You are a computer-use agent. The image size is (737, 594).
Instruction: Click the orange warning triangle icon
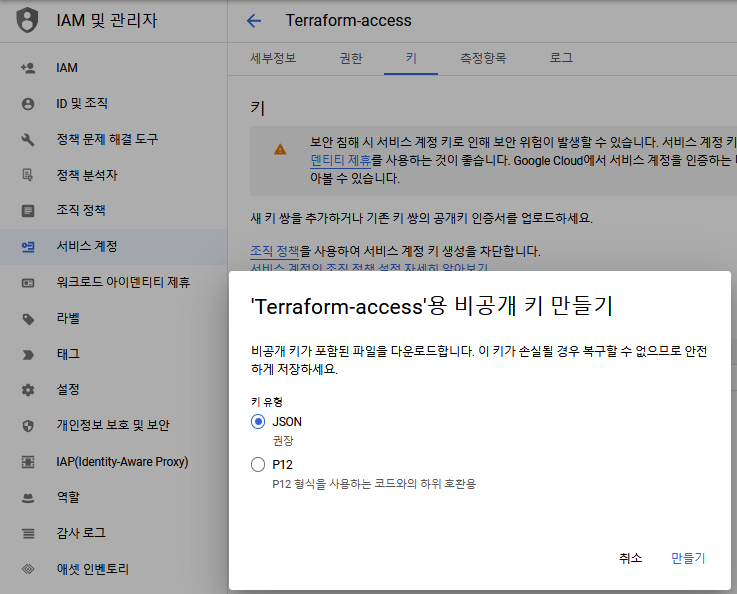[x=280, y=149]
